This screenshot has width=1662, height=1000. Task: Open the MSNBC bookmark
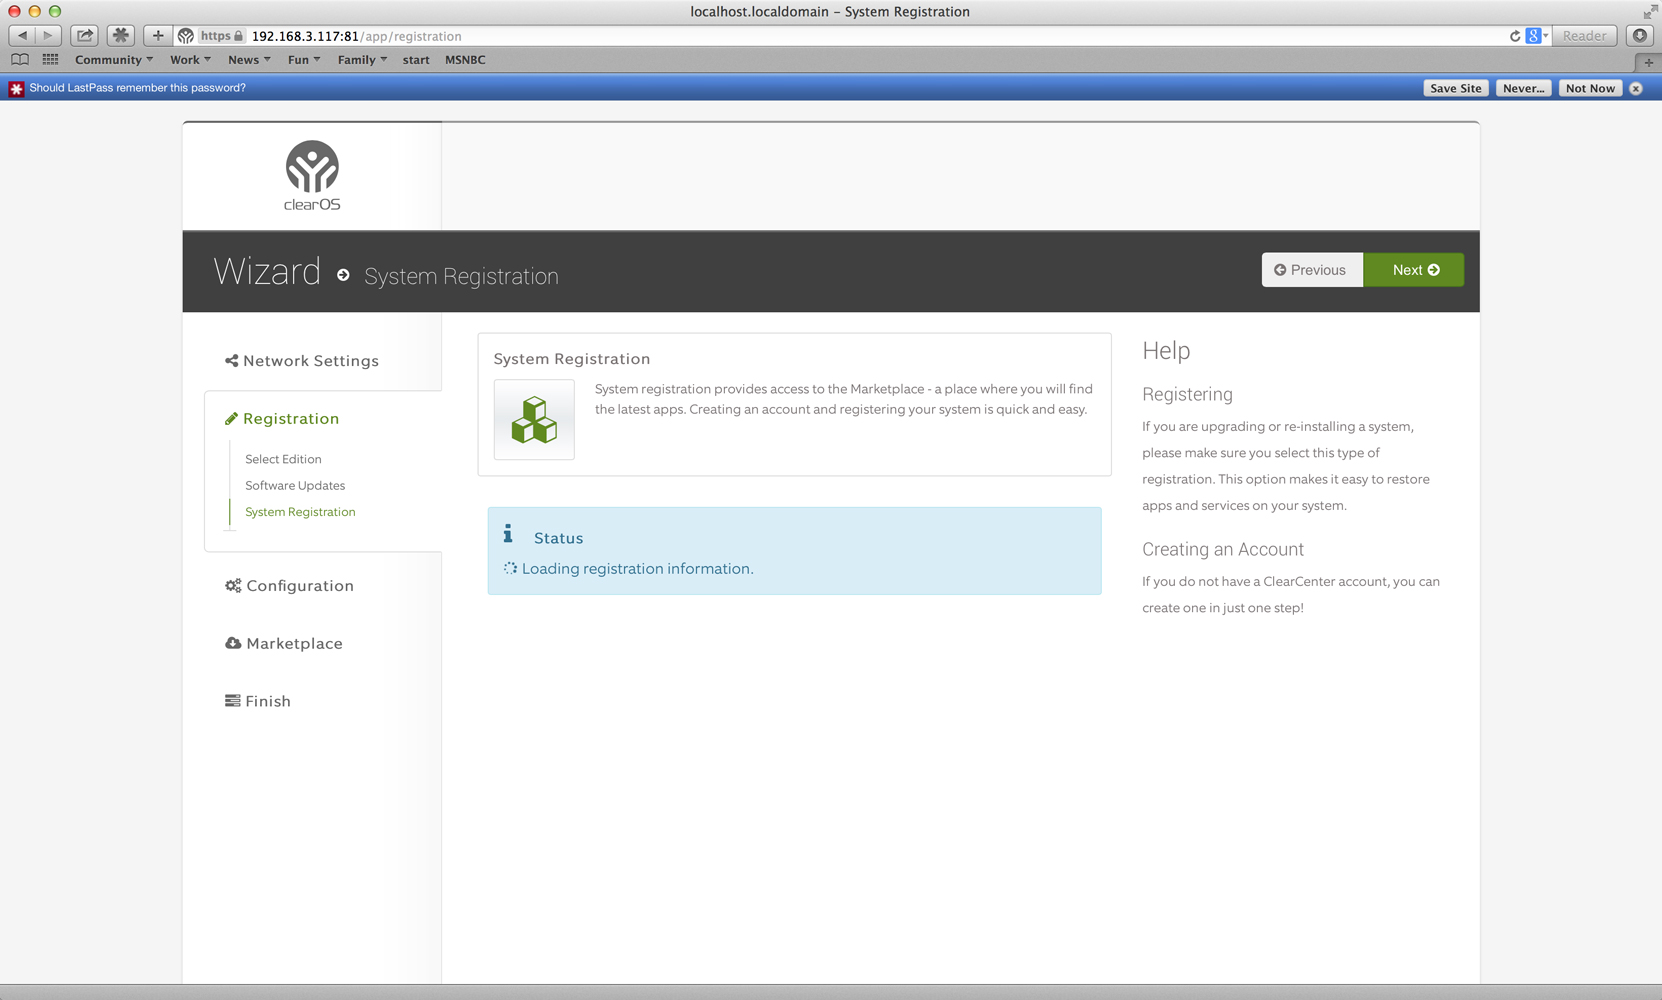[465, 60]
